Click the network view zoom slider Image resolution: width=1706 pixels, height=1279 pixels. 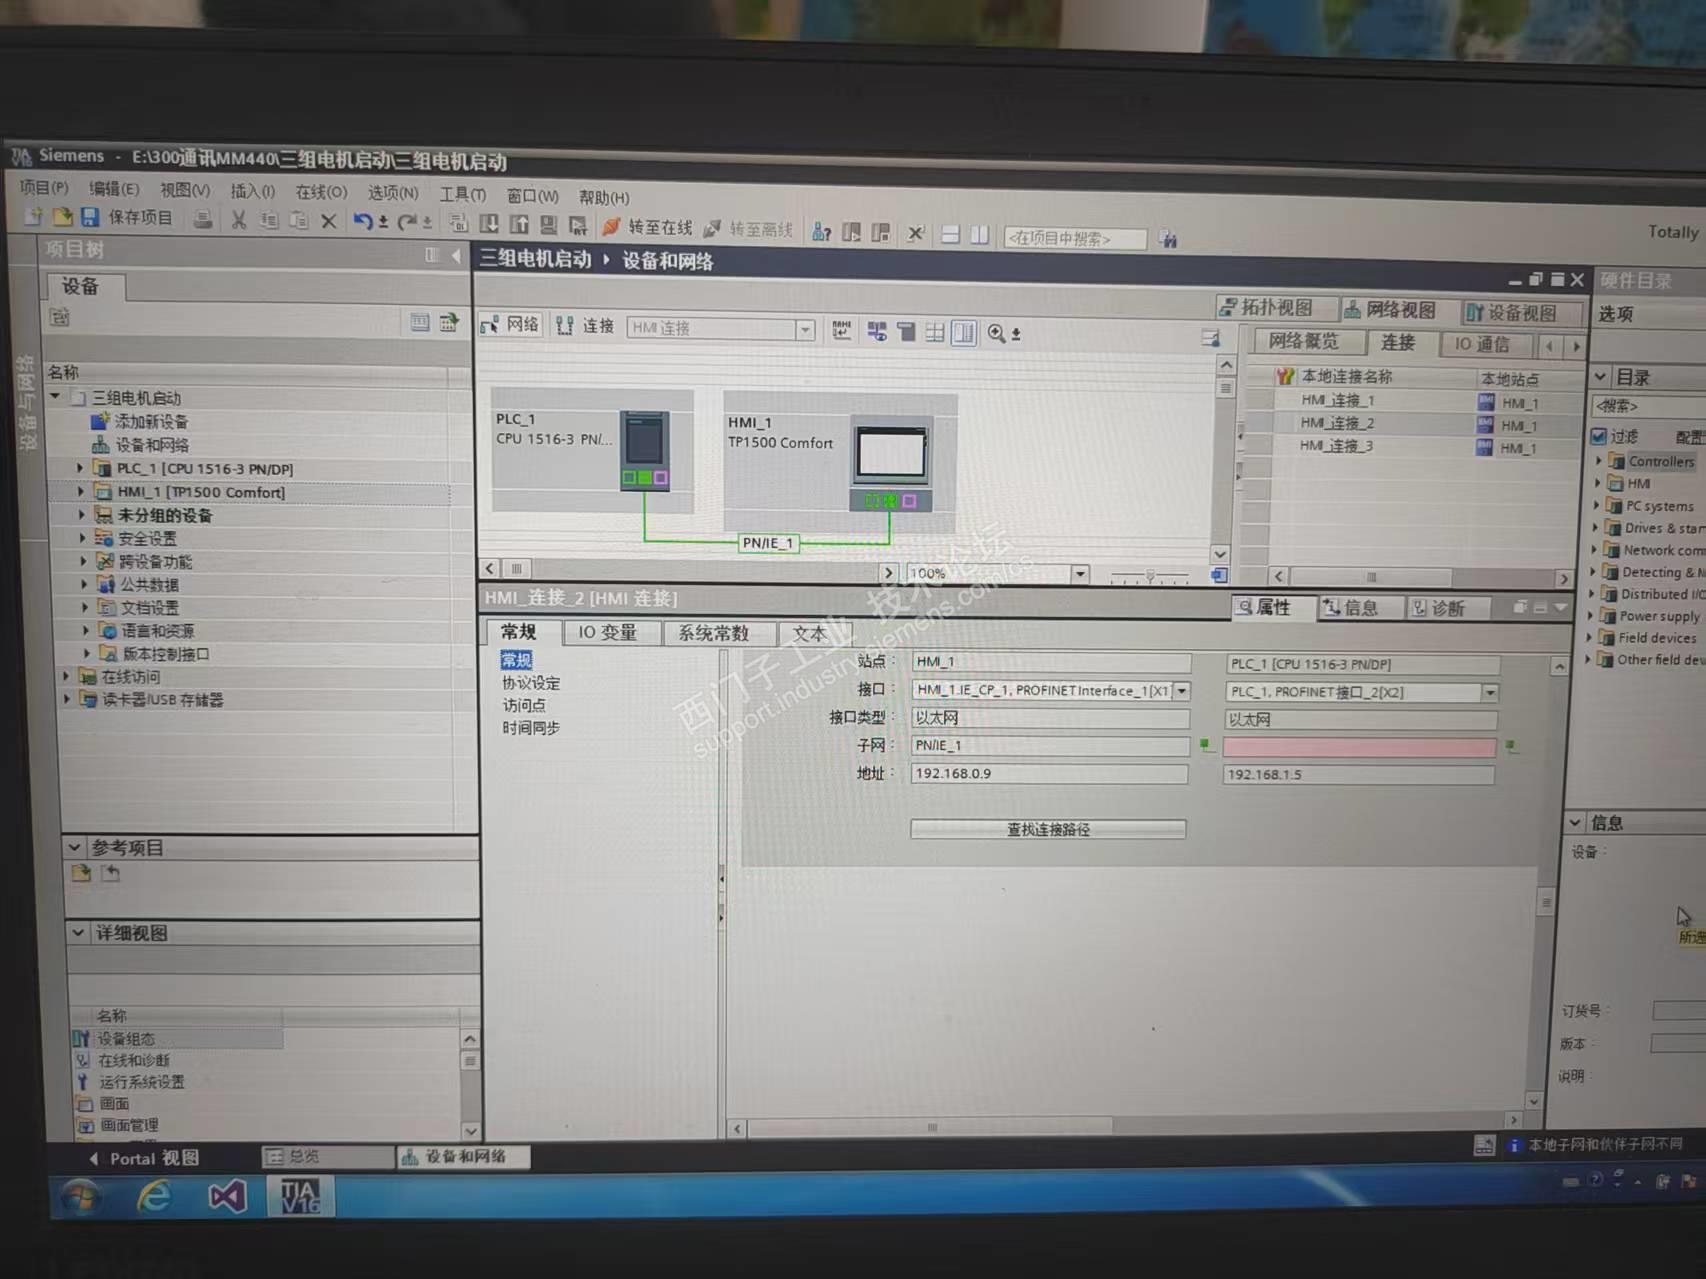pyautogui.click(x=1150, y=576)
